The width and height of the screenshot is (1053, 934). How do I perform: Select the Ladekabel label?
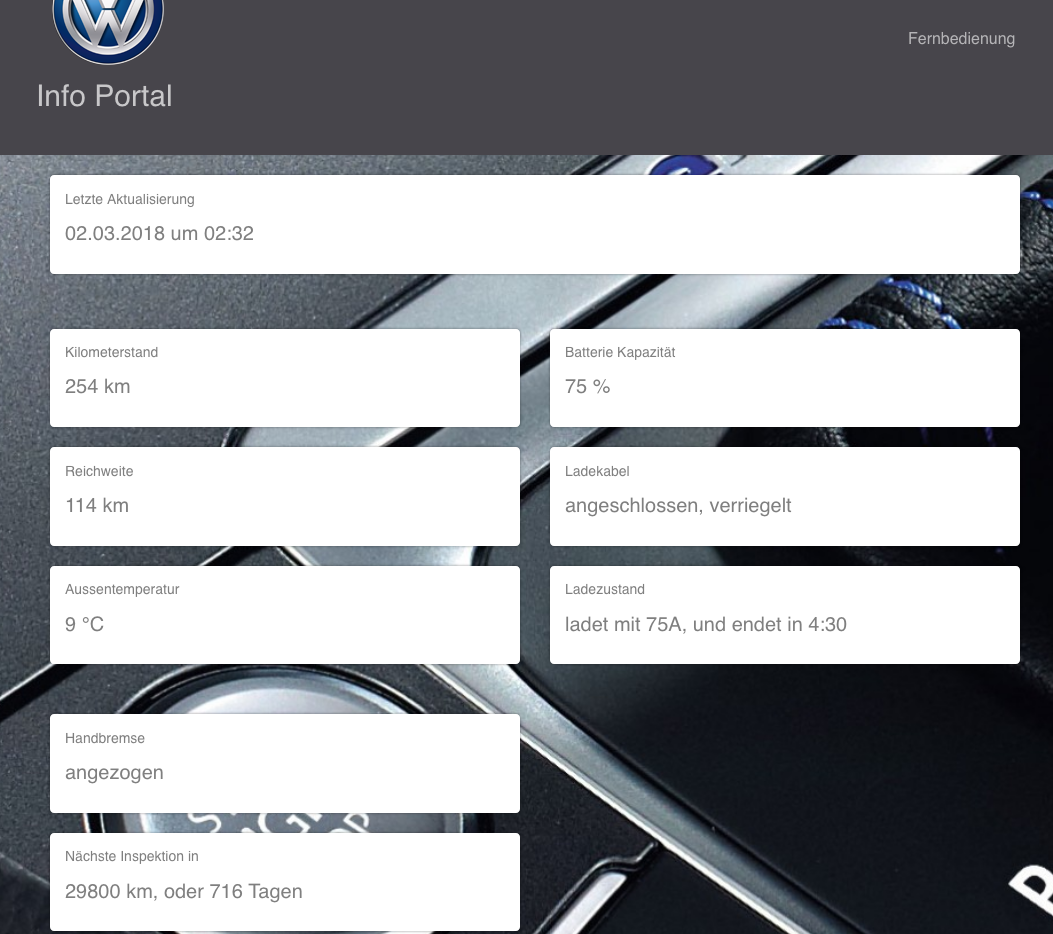(x=597, y=471)
